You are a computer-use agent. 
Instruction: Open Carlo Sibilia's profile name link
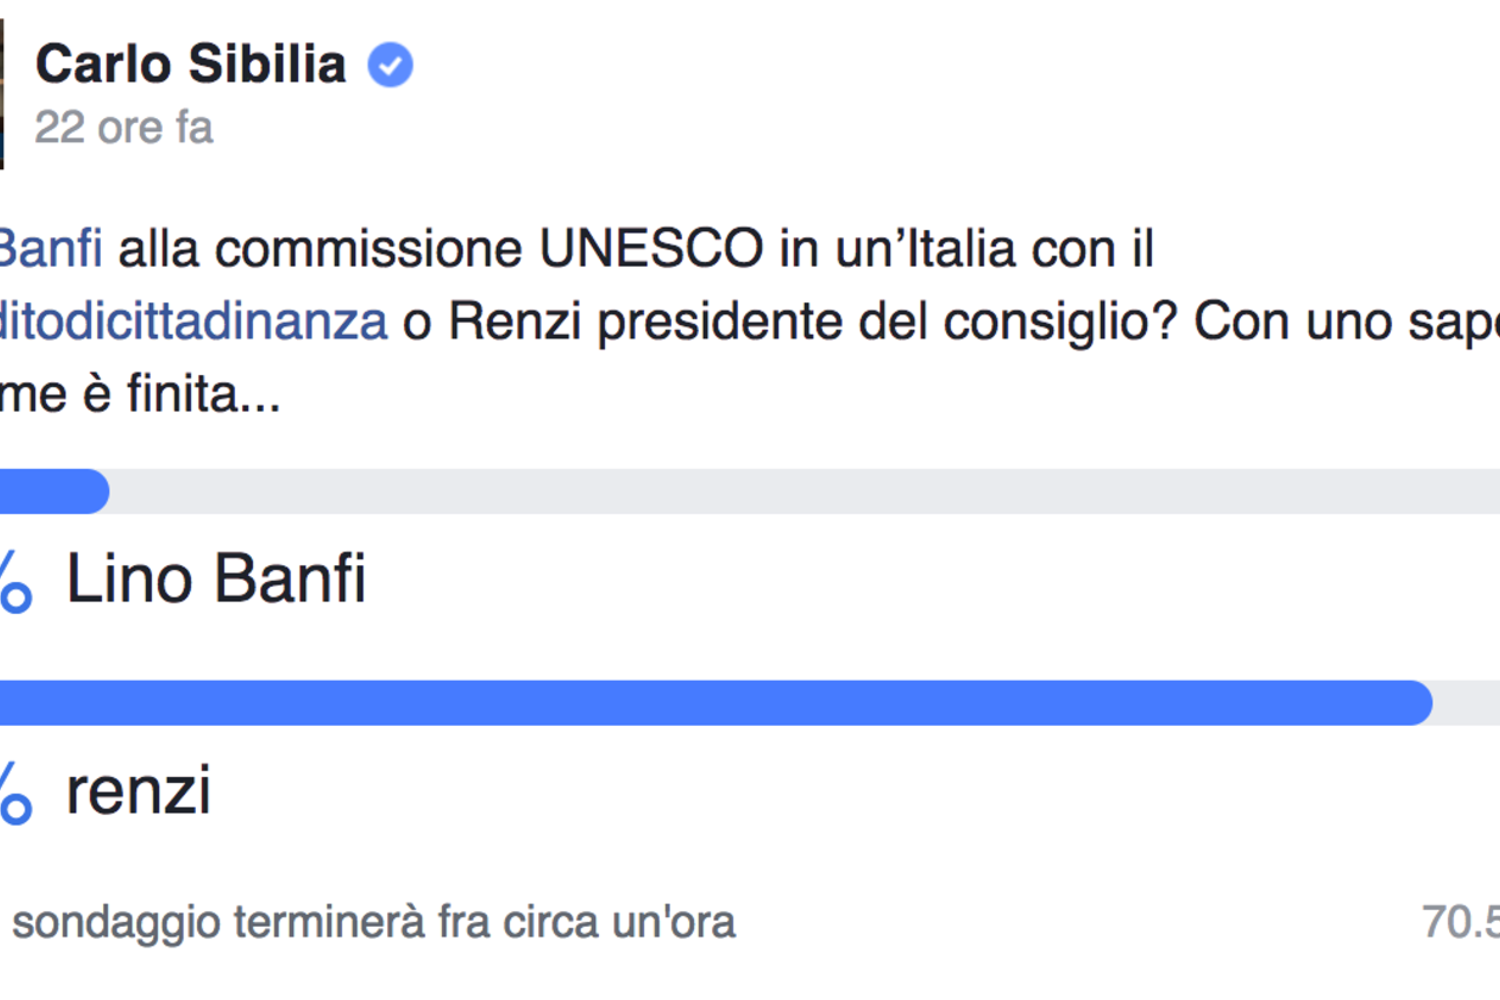[x=191, y=65]
